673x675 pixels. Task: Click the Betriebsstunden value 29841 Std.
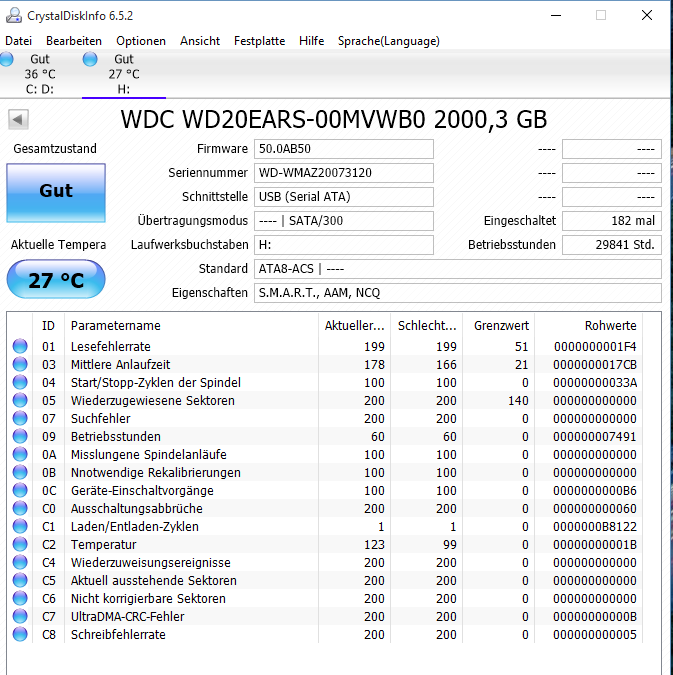point(612,245)
